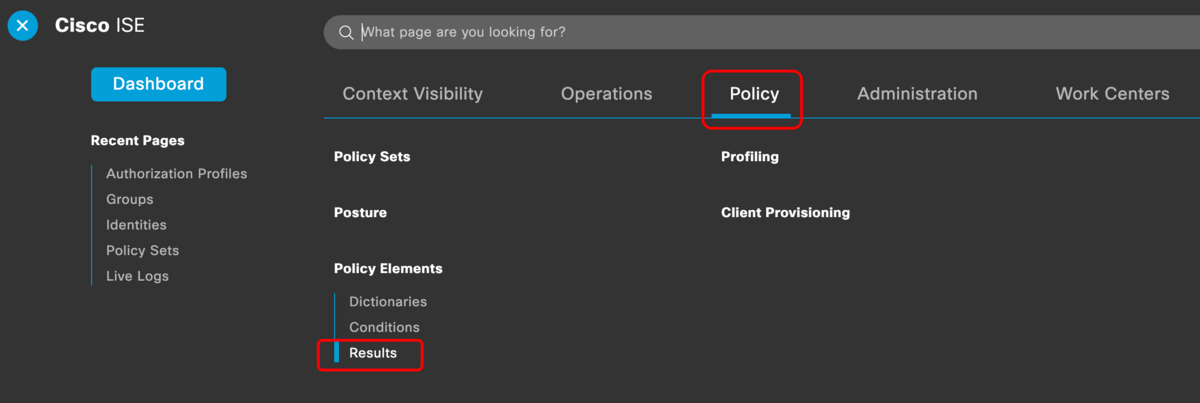The image size is (1200, 403).
Task: Select the Policy tab
Action: pyautogui.click(x=754, y=94)
